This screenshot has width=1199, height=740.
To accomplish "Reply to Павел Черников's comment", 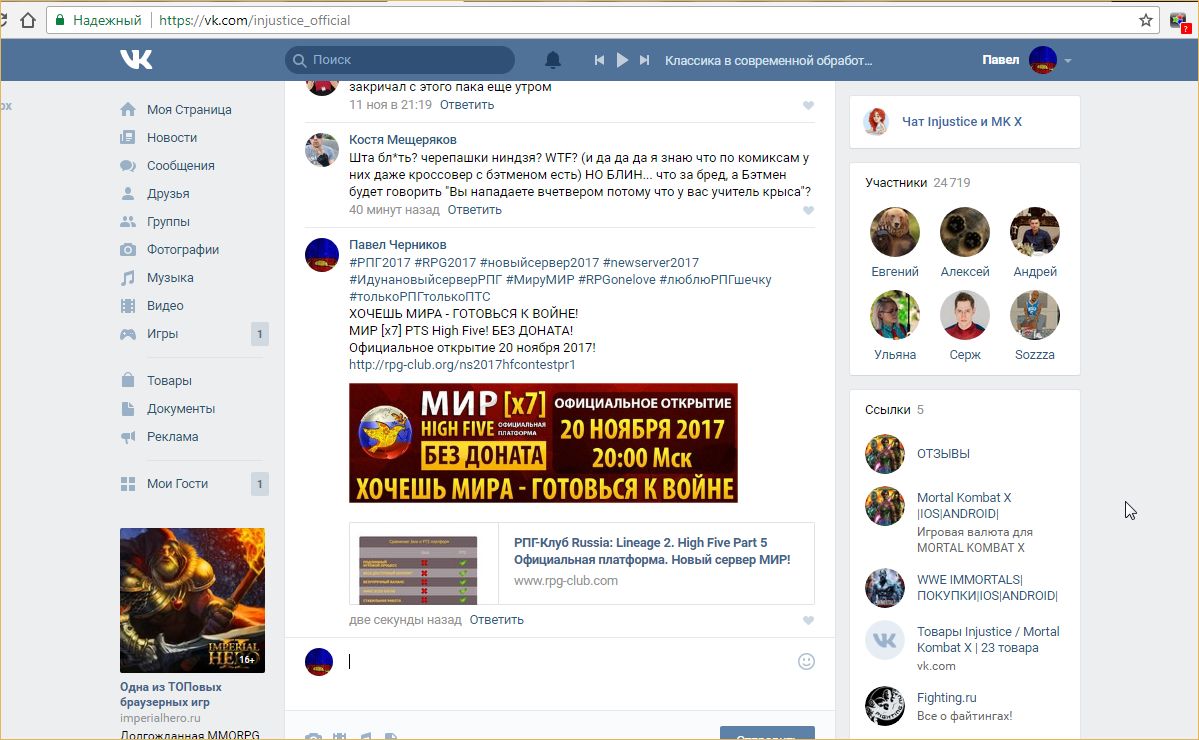I will click(x=496, y=619).
